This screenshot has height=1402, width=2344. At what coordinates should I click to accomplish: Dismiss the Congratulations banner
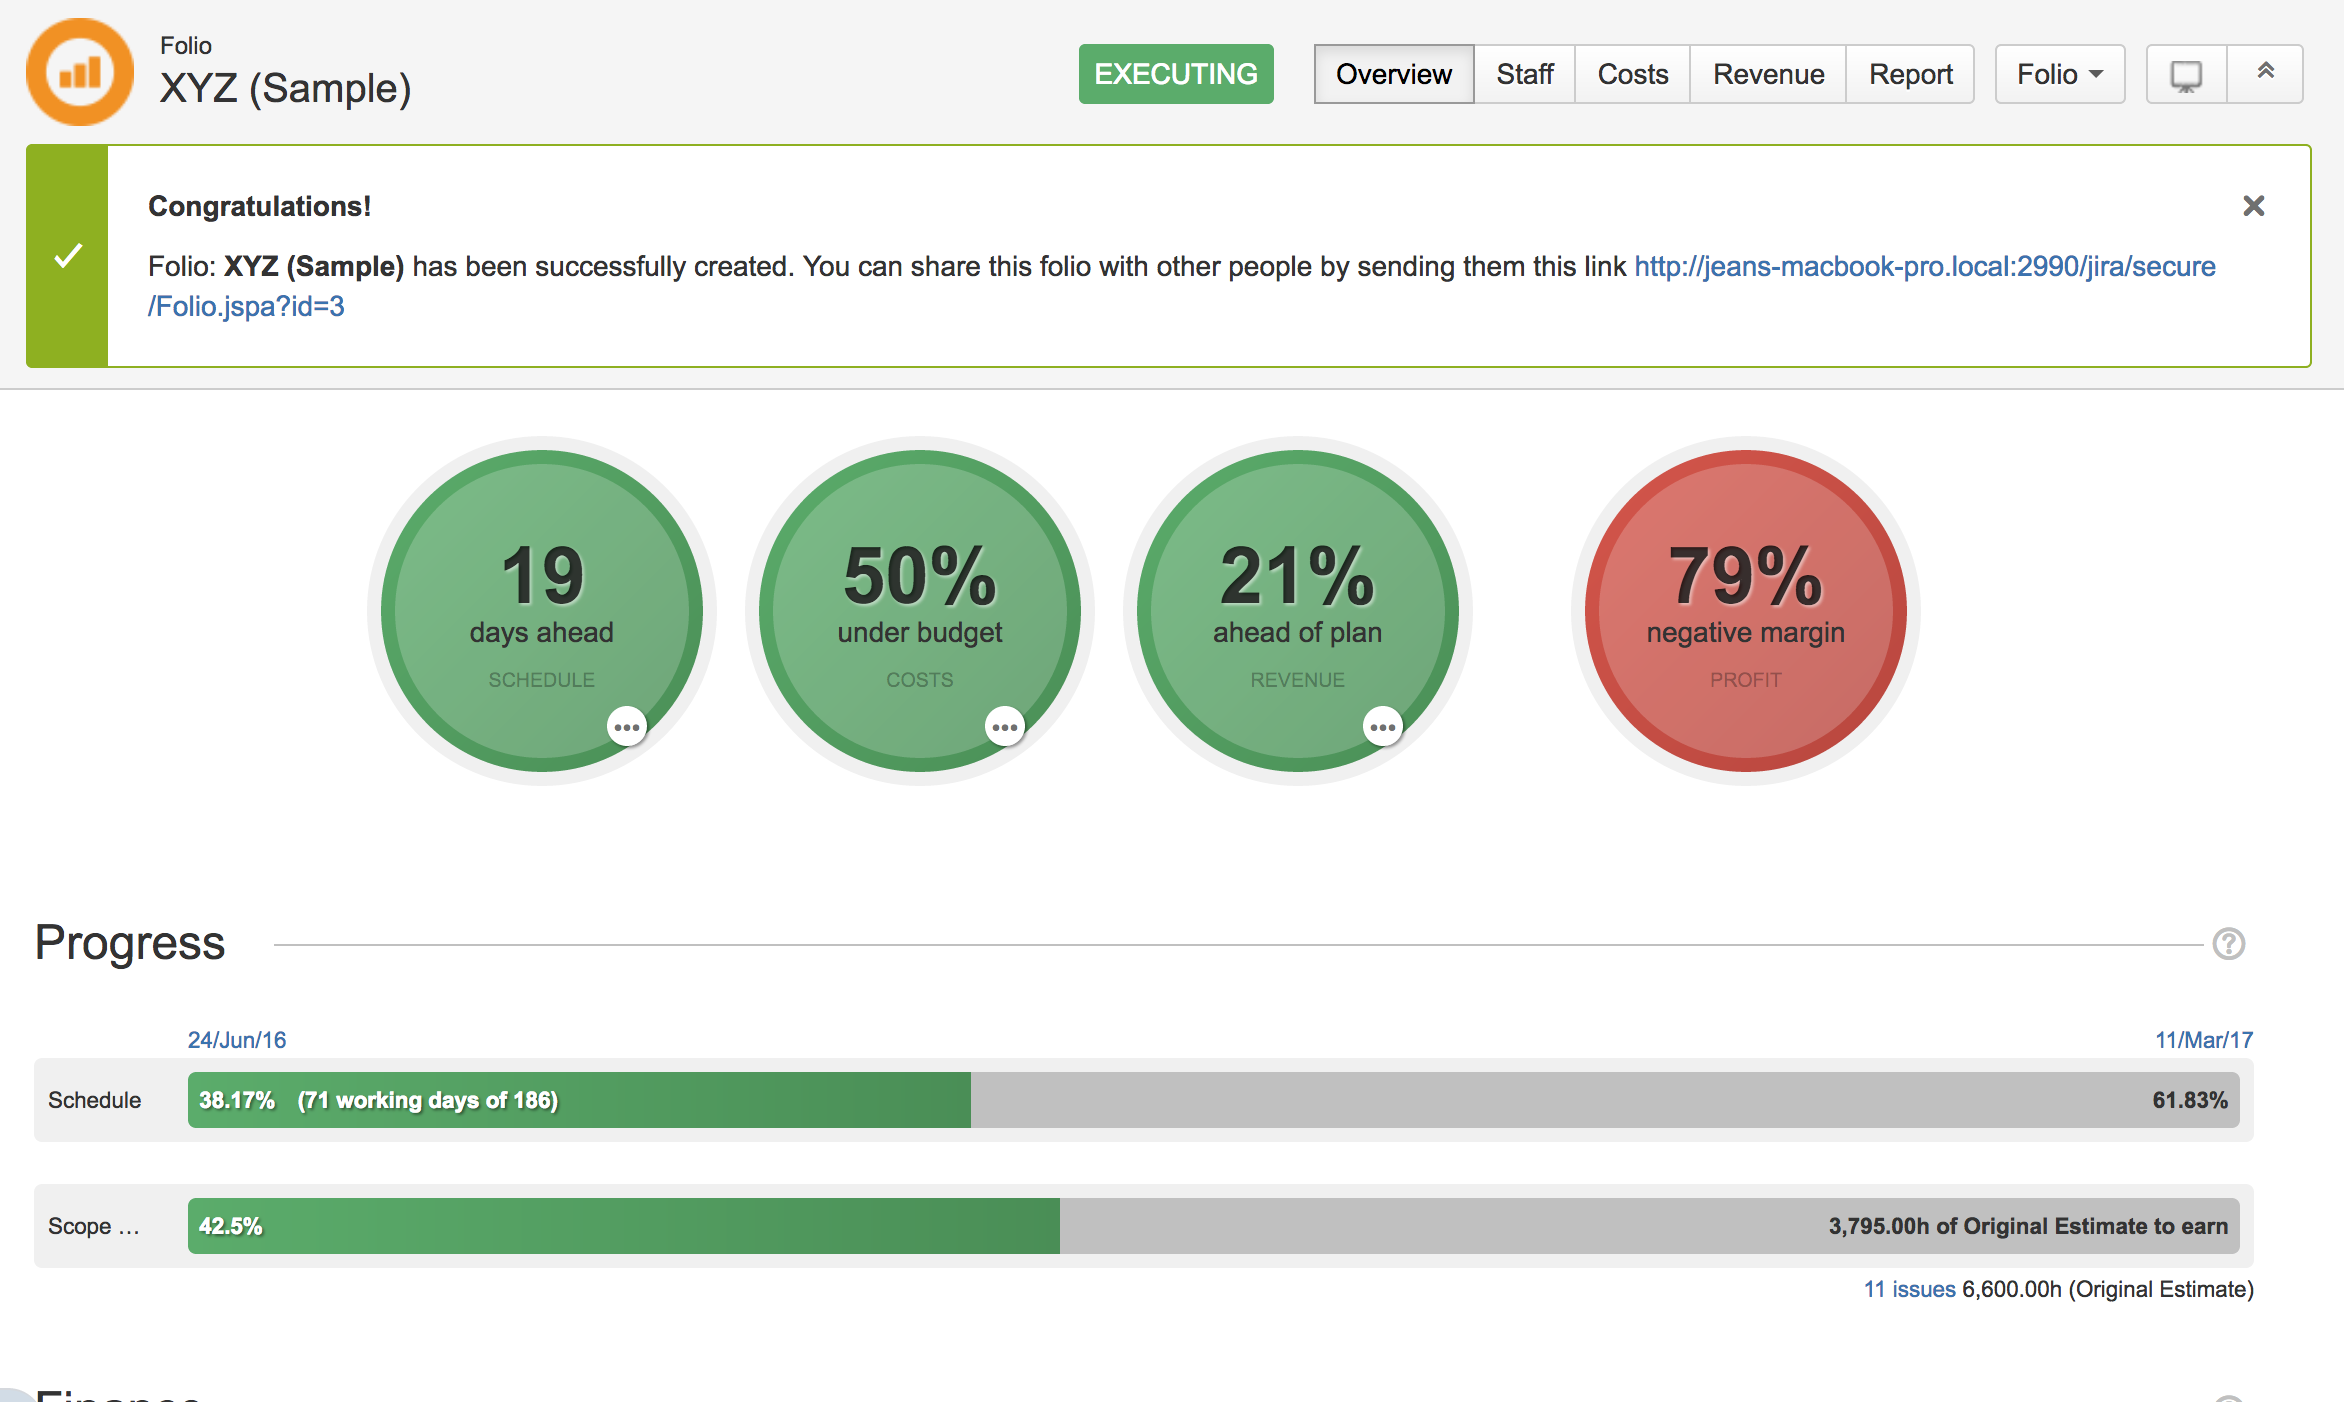pos(2253,206)
